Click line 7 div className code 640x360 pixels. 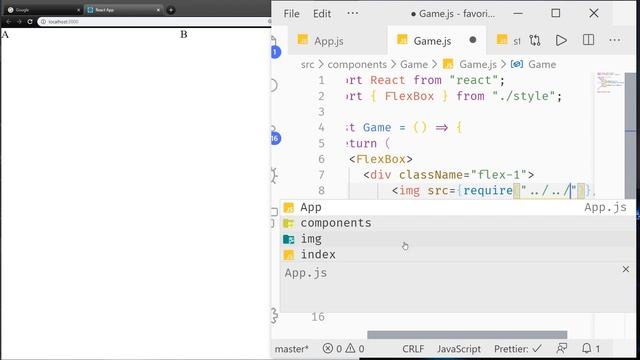449,175
